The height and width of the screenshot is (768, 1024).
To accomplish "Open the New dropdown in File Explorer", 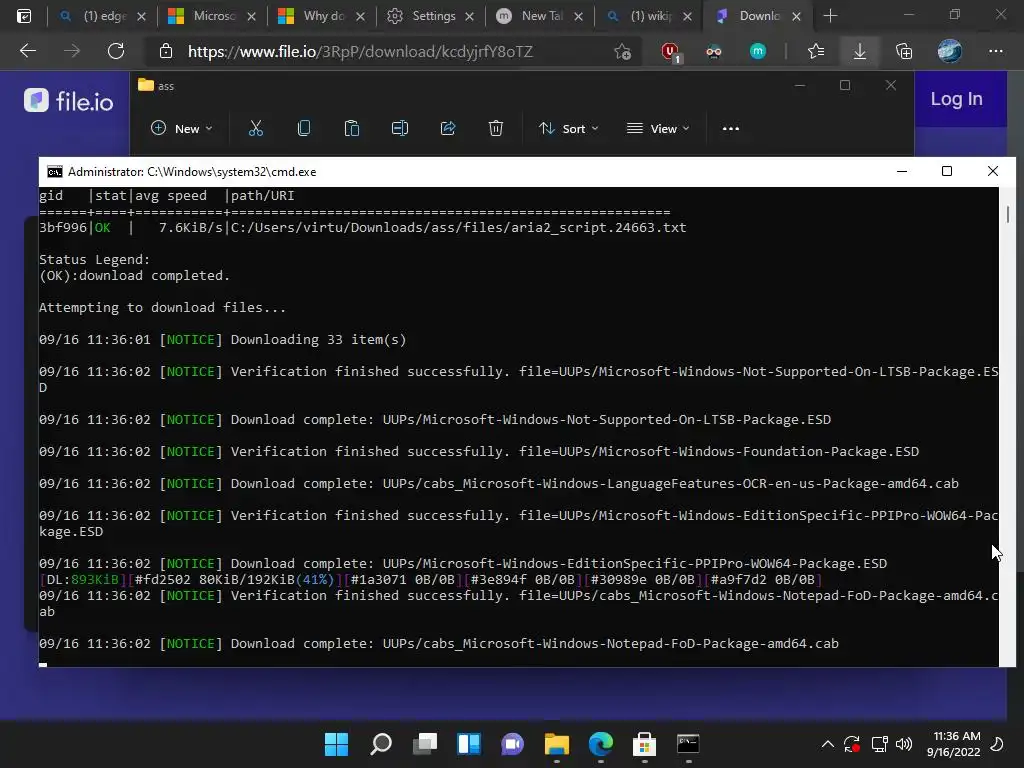I will click(x=182, y=129).
